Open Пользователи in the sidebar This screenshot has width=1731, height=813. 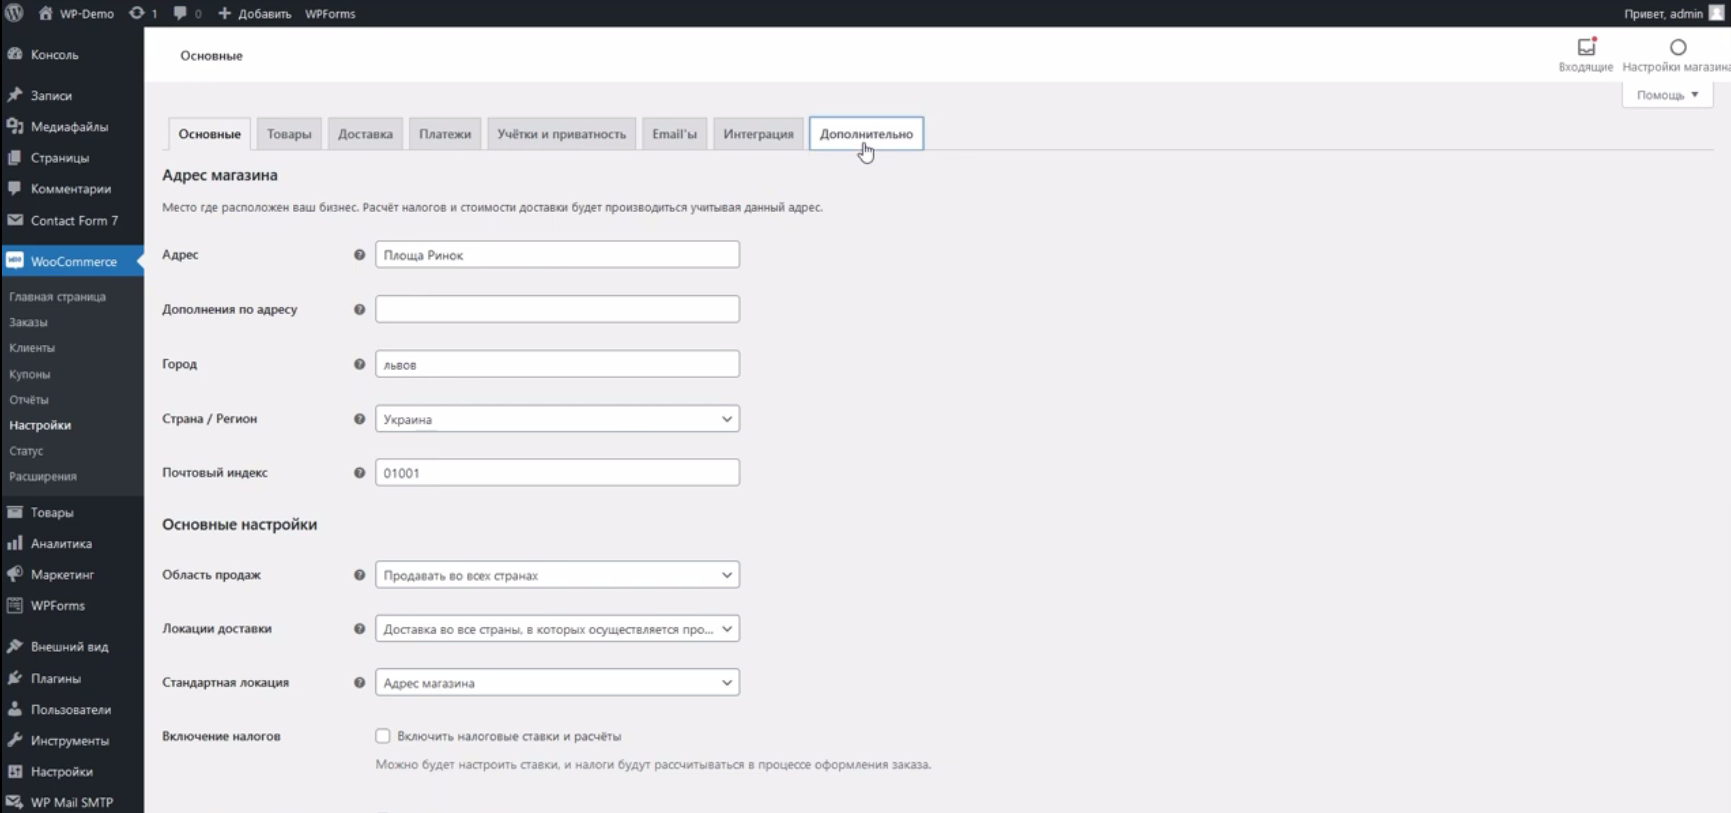click(72, 709)
